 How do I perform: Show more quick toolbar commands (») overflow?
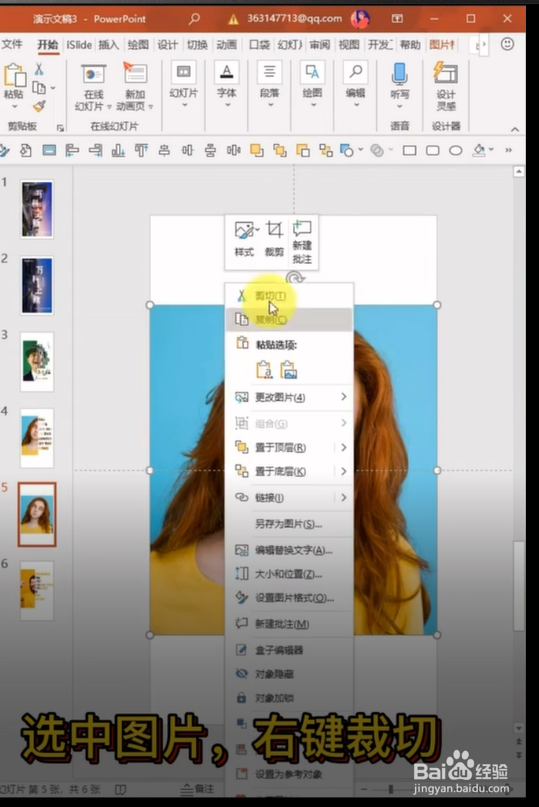click(x=509, y=150)
